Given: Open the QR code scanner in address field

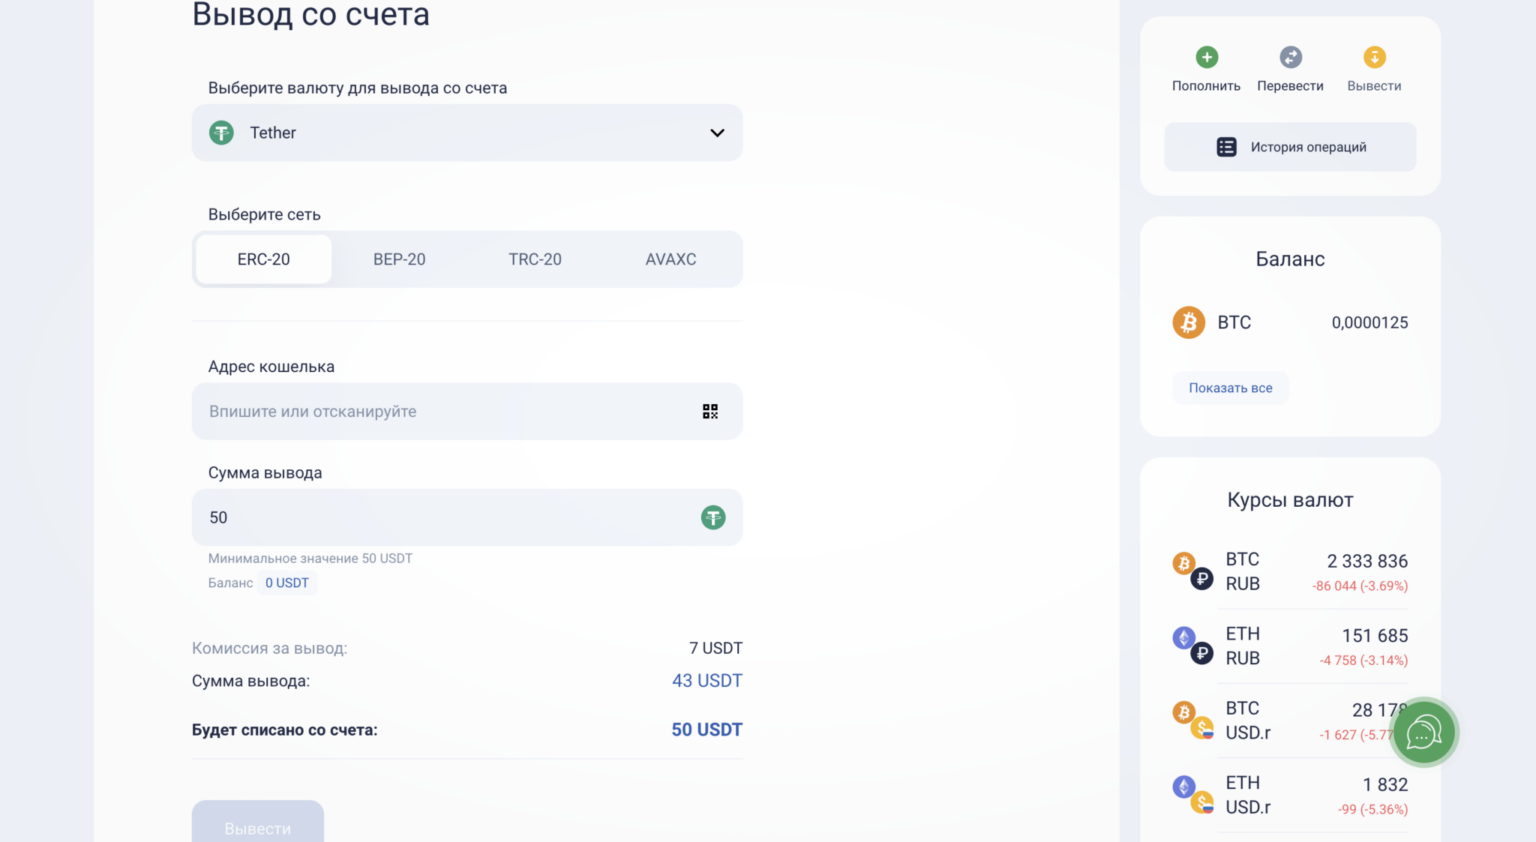Looking at the screenshot, I should pos(710,411).
